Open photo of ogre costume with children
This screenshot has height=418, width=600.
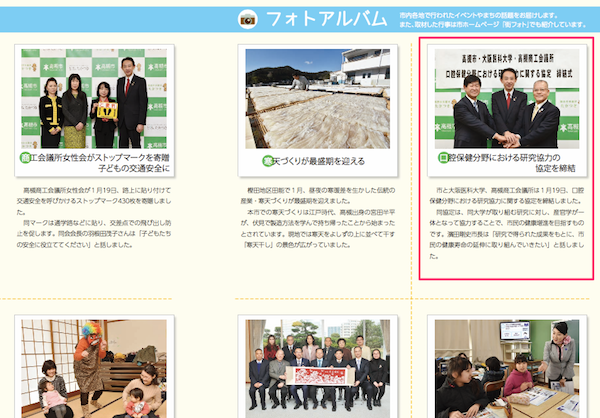pos(94,369)
